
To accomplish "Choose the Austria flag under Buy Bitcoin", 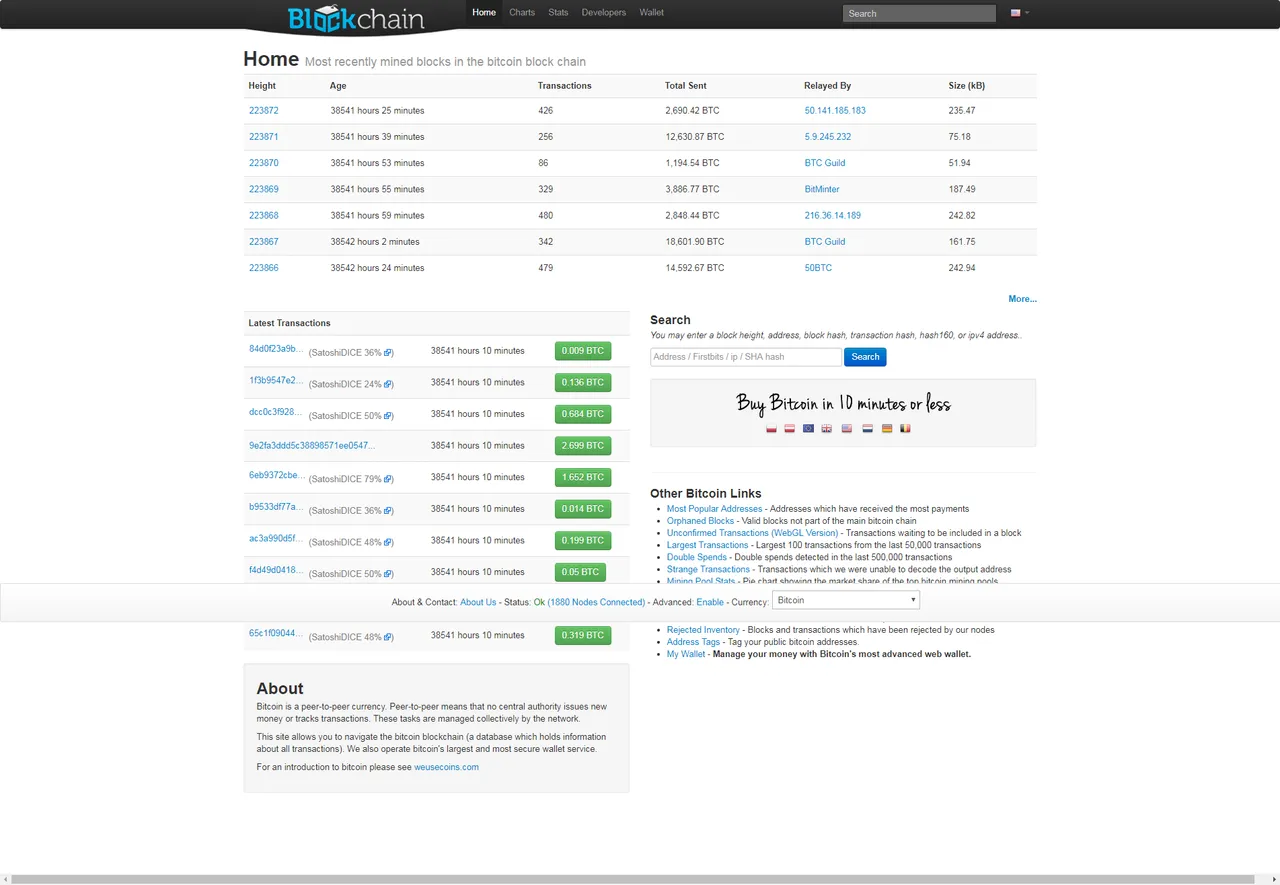I will tap(790, 428).
